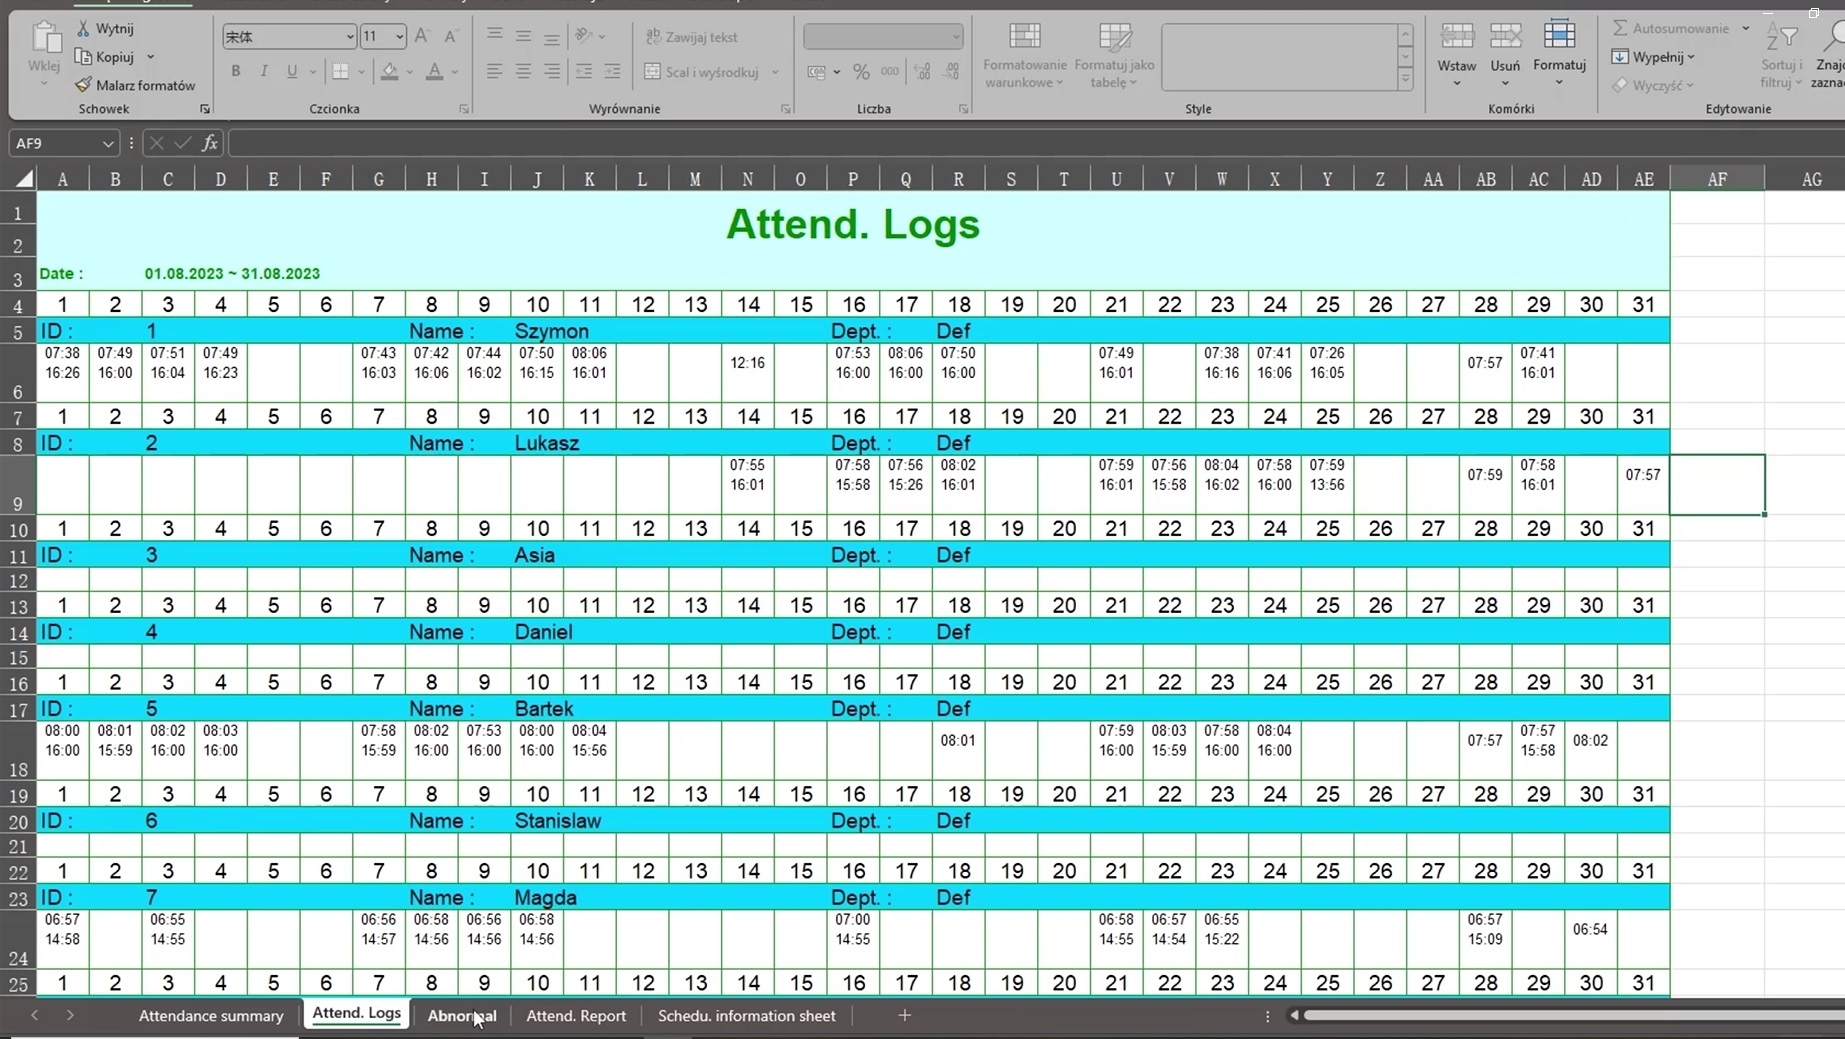Open Formatuj cells menu

coord(1559,54)
